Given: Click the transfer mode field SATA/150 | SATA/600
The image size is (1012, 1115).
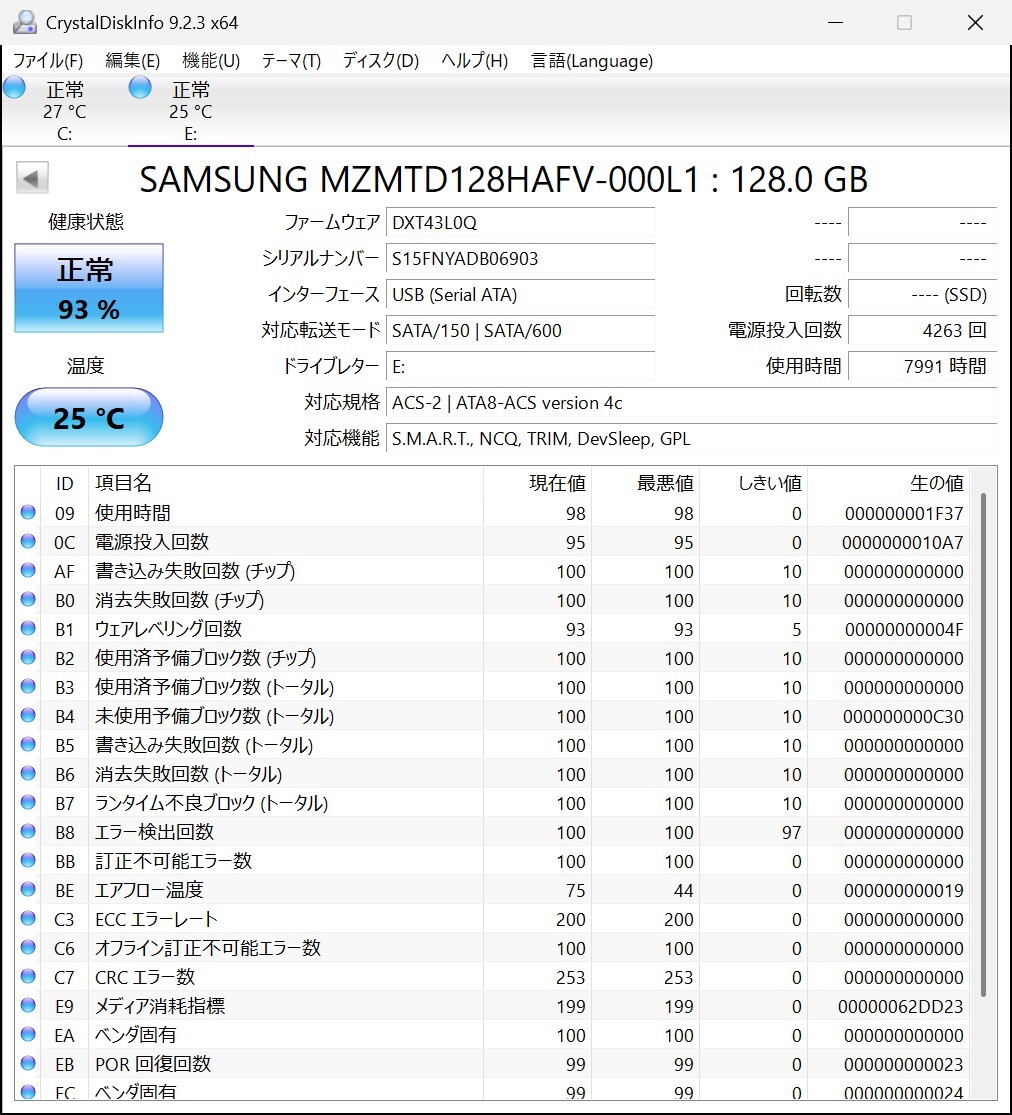Looking at the screenshot, I should click(521, 330).
